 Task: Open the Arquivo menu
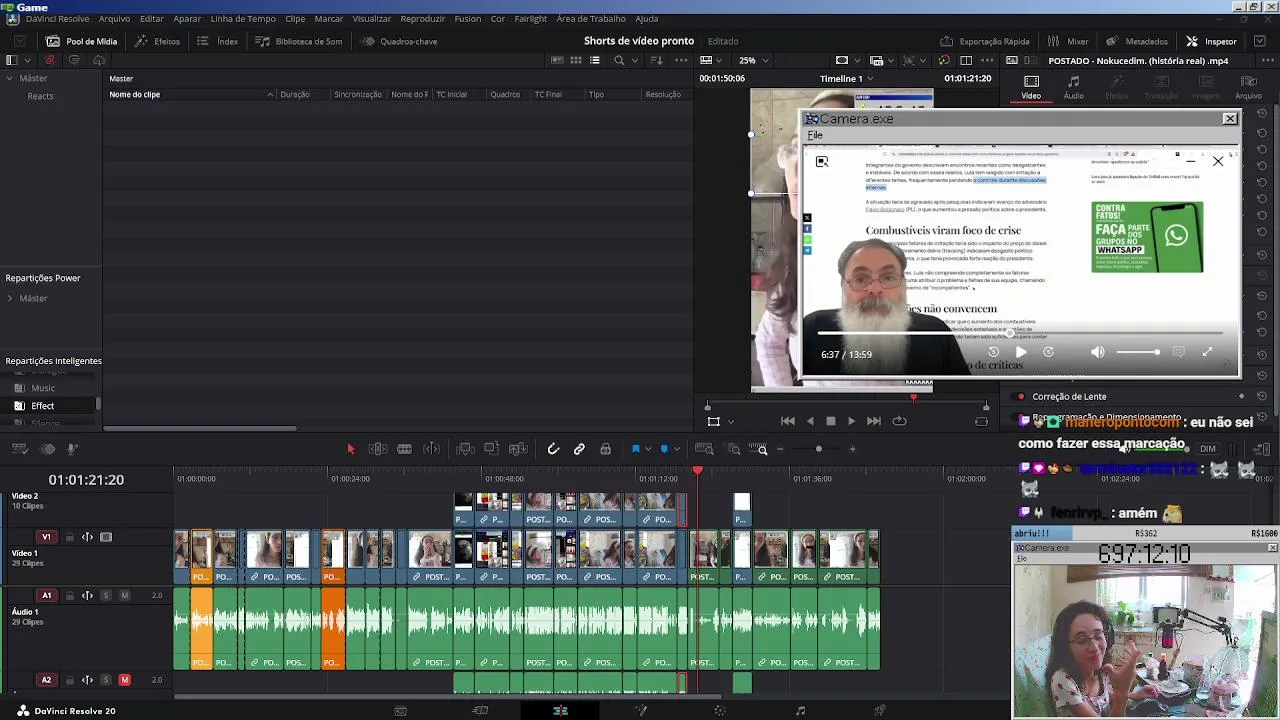coord(114,19)
